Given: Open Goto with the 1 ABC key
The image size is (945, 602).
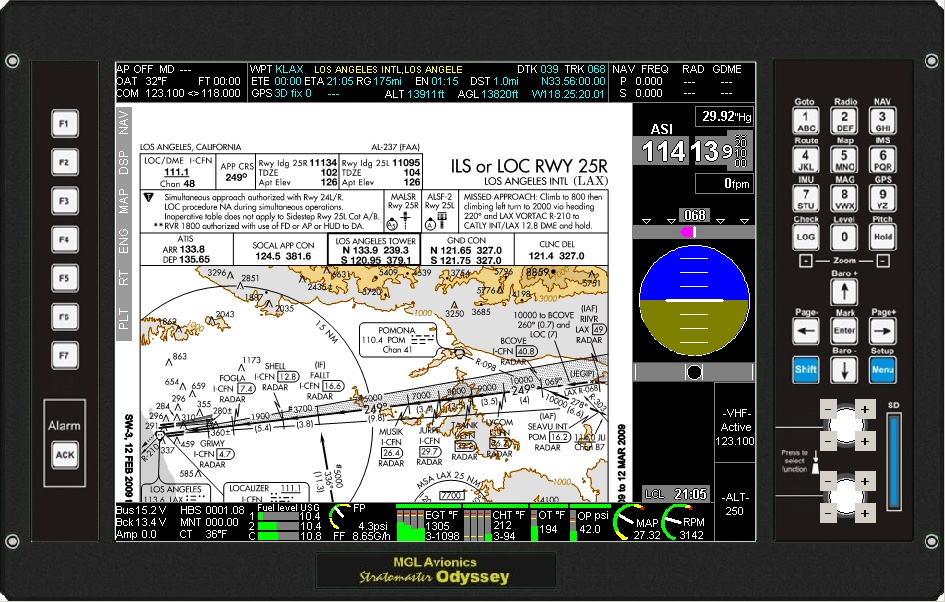Looking at the screenshot, I should click(806, 121).
